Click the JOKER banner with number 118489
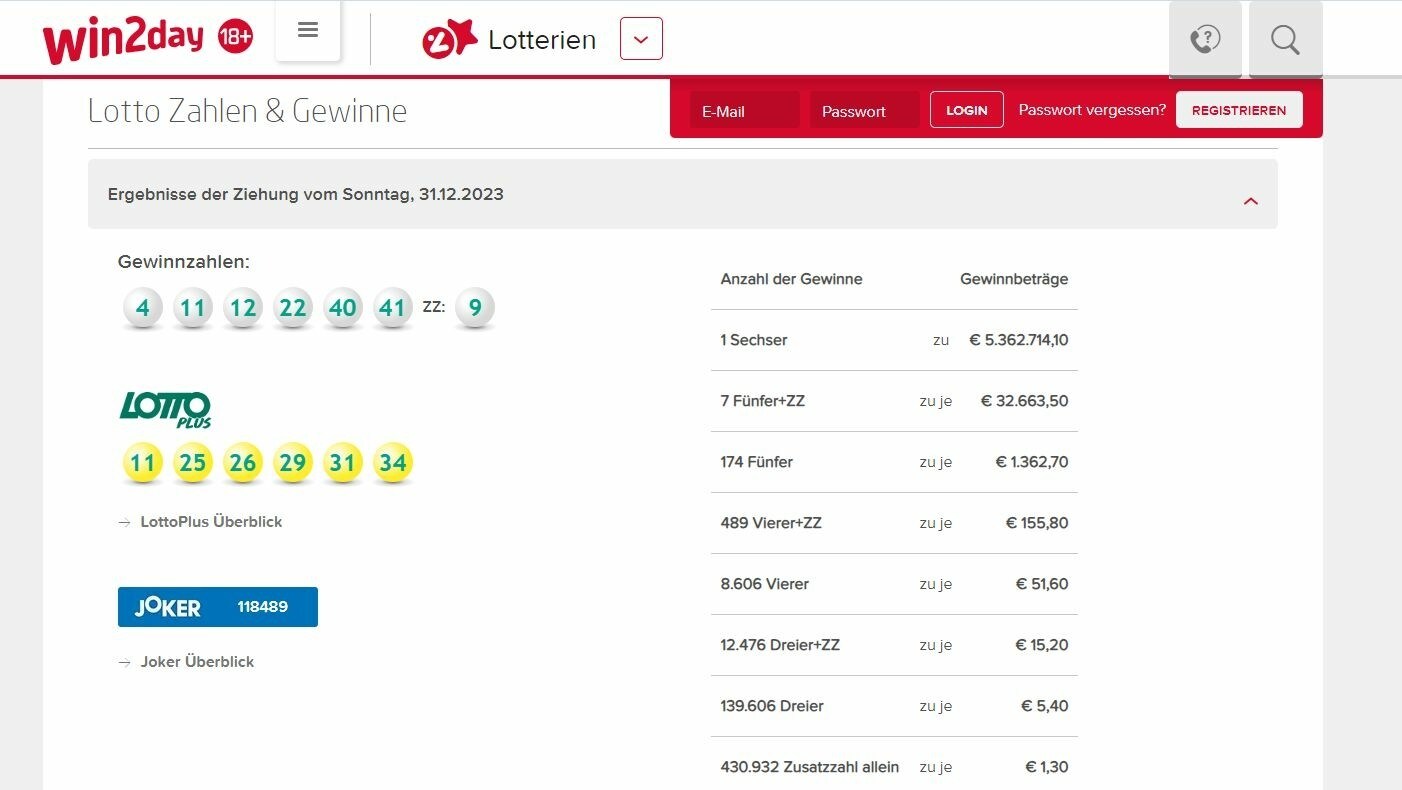The height and width of the screenshot is (790, 1402). pos(217,606)
